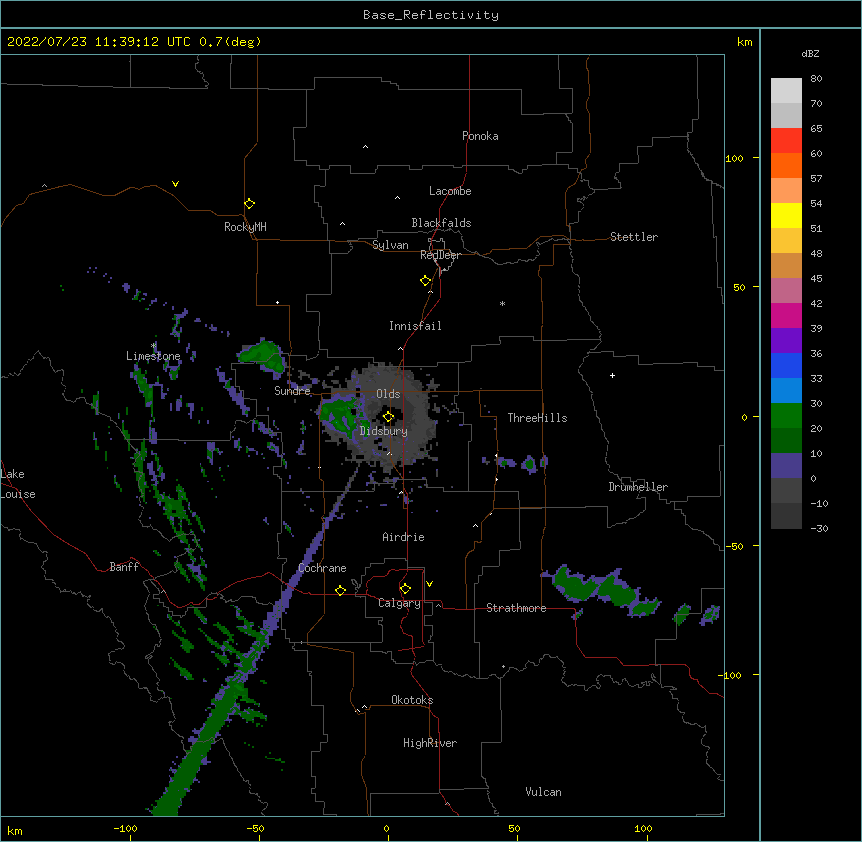Click the Cochrane city label

coord(322,568)
